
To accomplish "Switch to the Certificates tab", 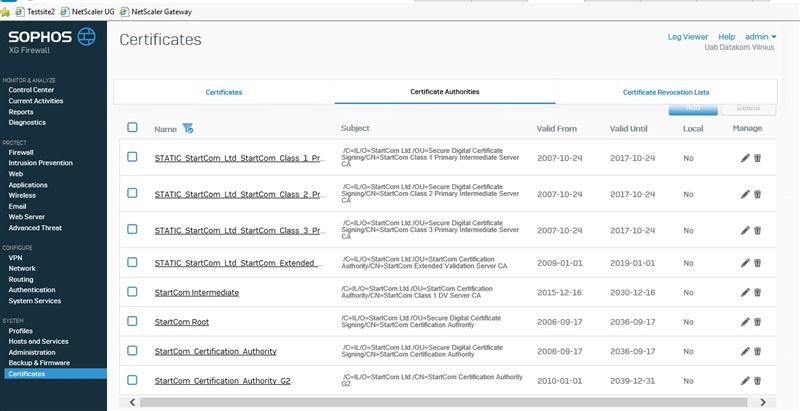I will tap(224, 92).
